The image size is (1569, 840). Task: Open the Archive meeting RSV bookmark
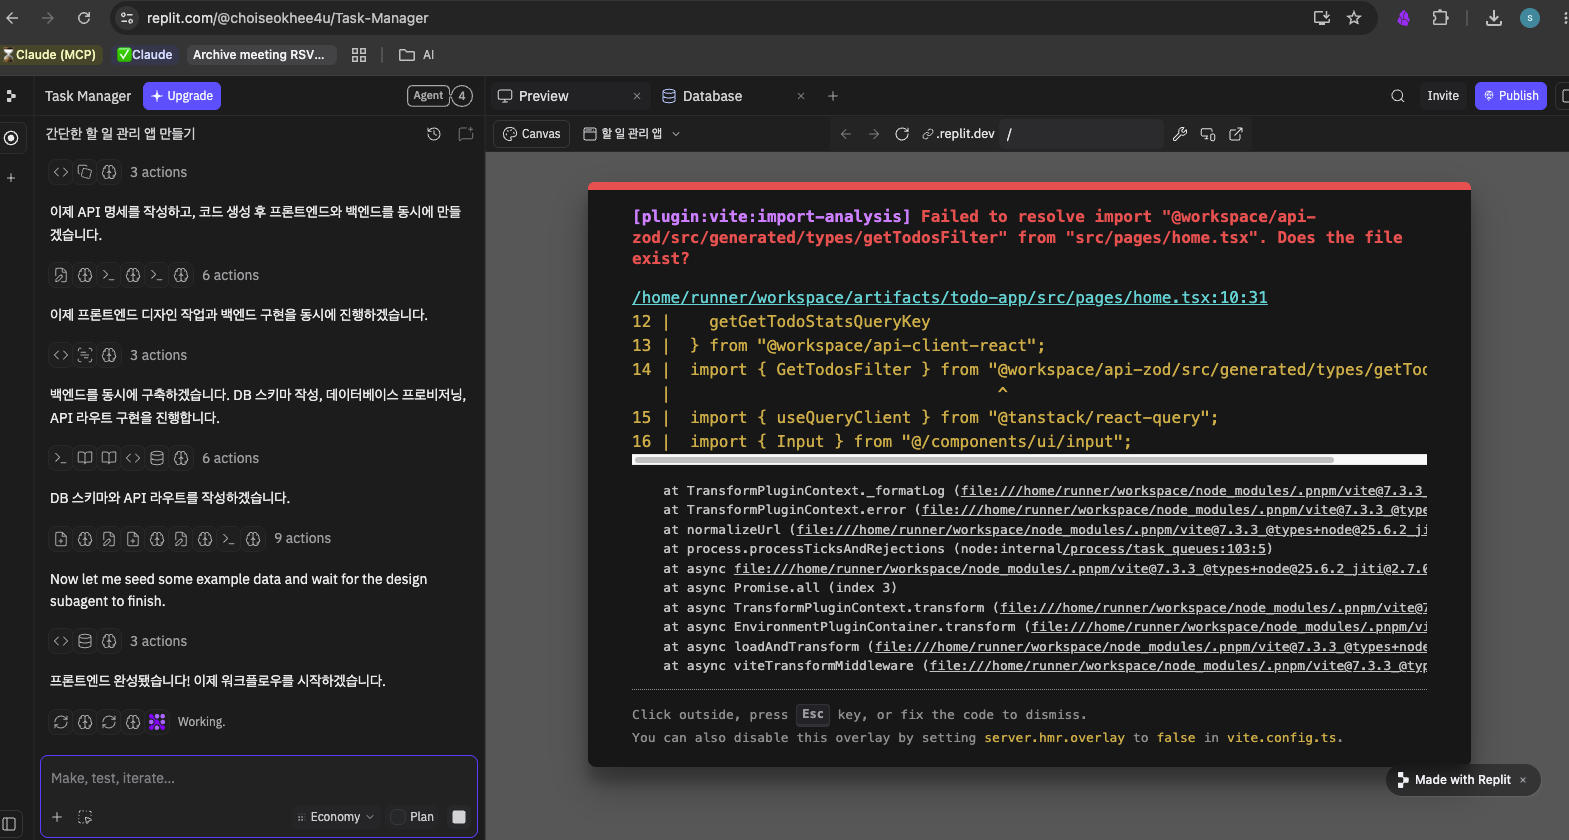[259, 55]
